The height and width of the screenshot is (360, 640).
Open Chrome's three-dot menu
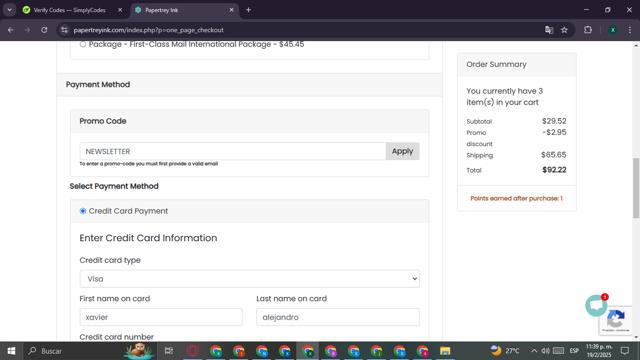[x=629, y=30]
